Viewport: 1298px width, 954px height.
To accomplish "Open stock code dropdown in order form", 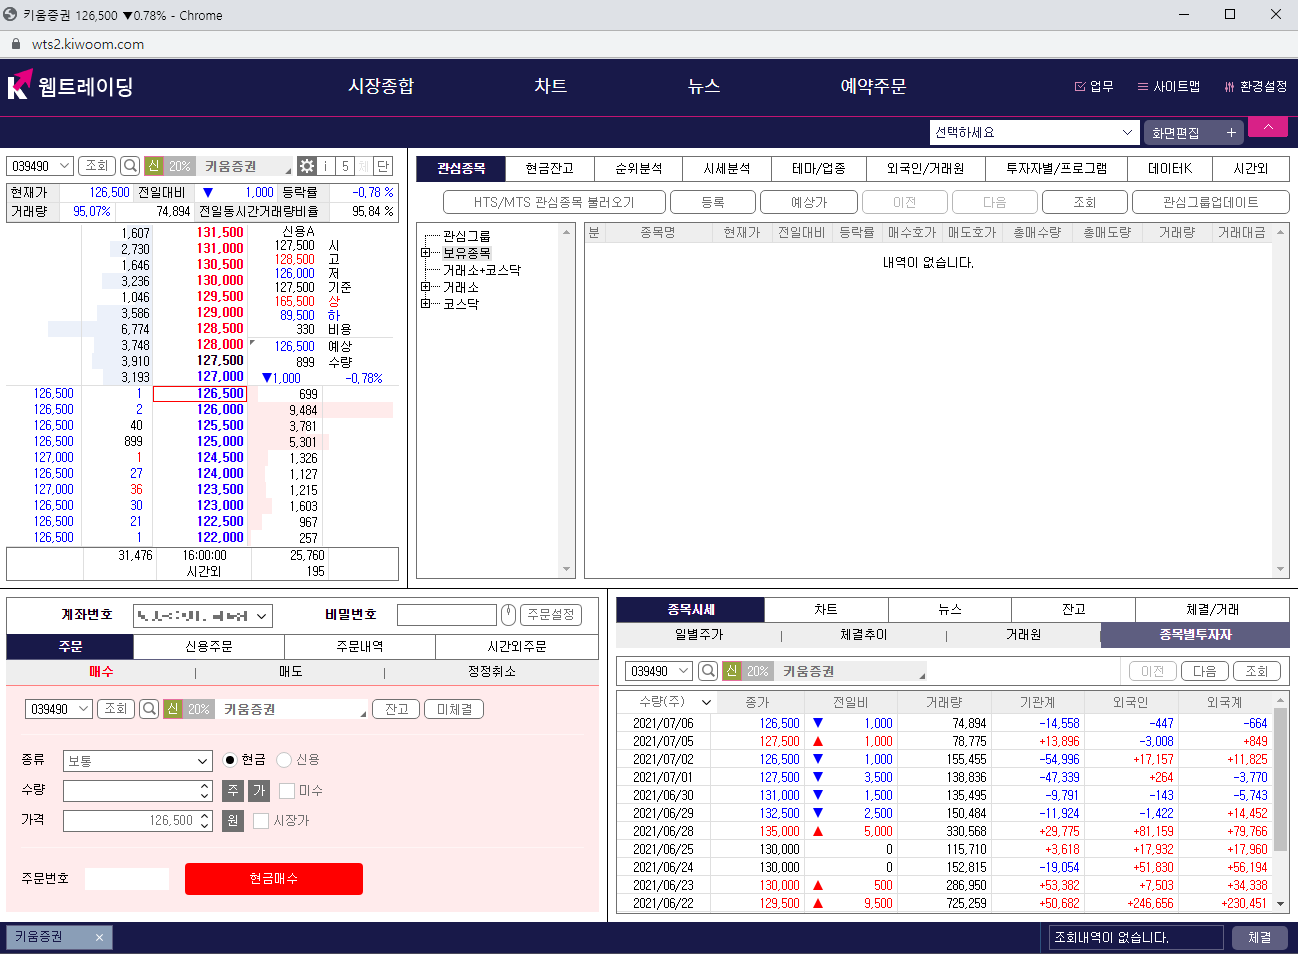I will (83, 709).
